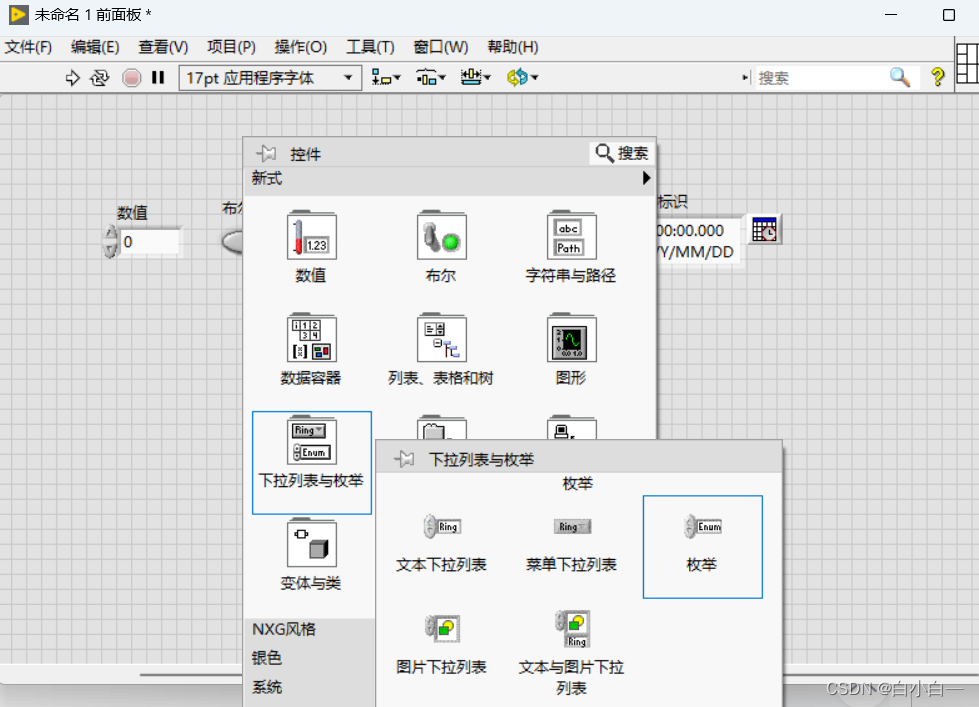Open the Distribute Objects dropdown

430,77
